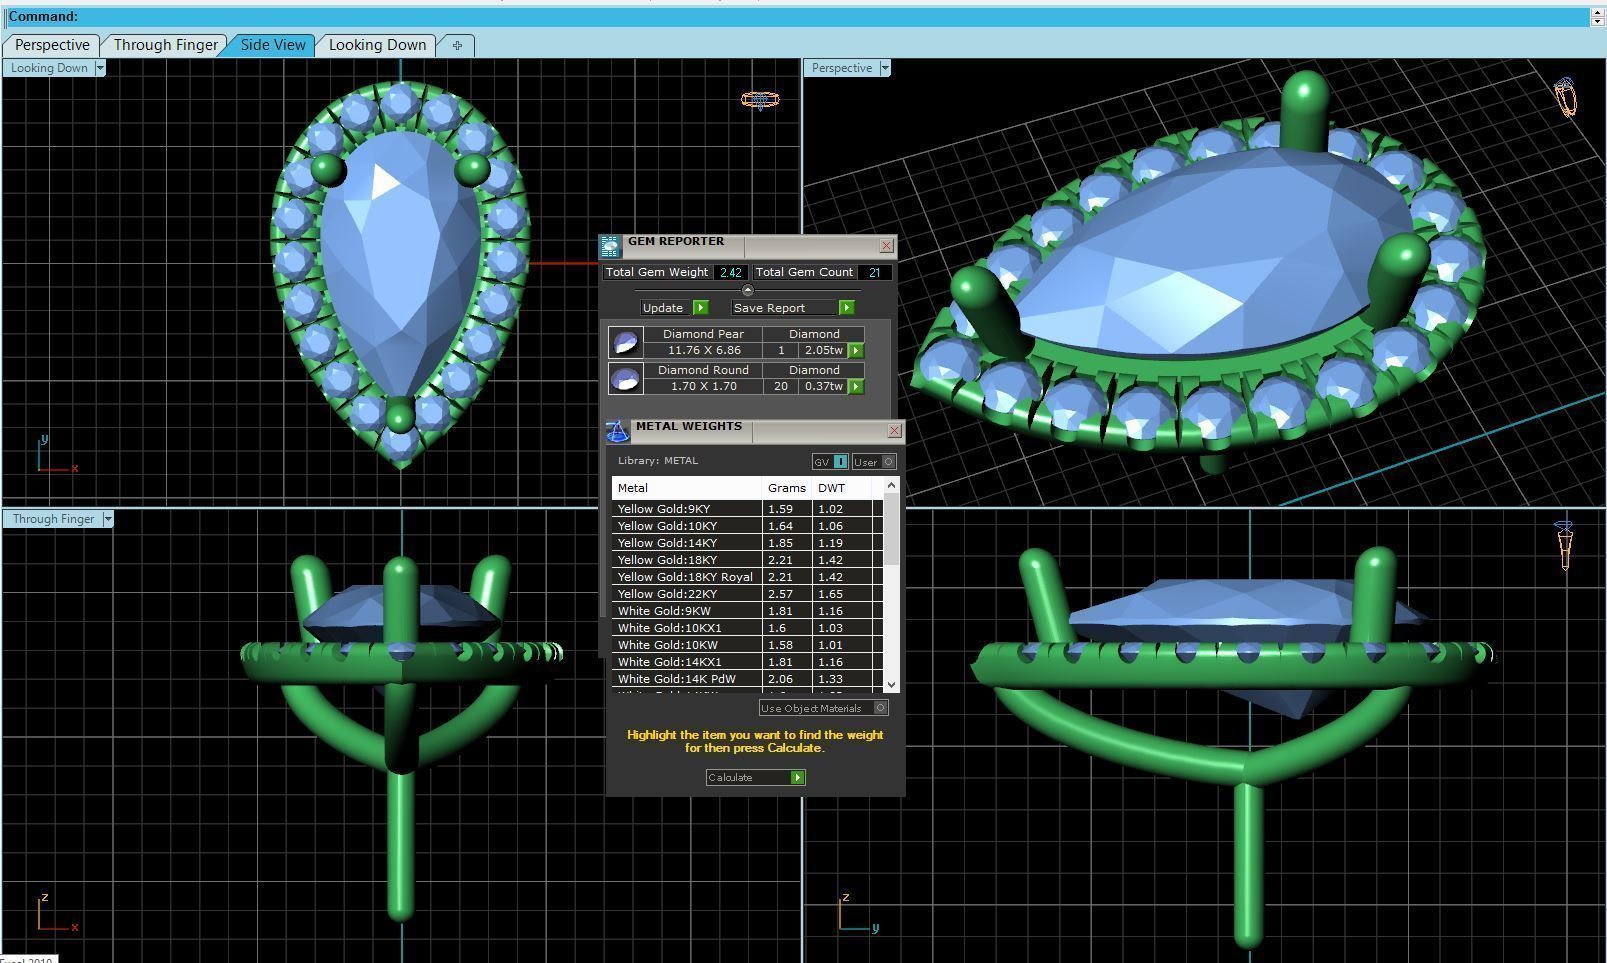Image resolution: width=1607 pixels, height=963 pixels.
Task: Click the Through Finger viewport title label
Action: [53, 519]
